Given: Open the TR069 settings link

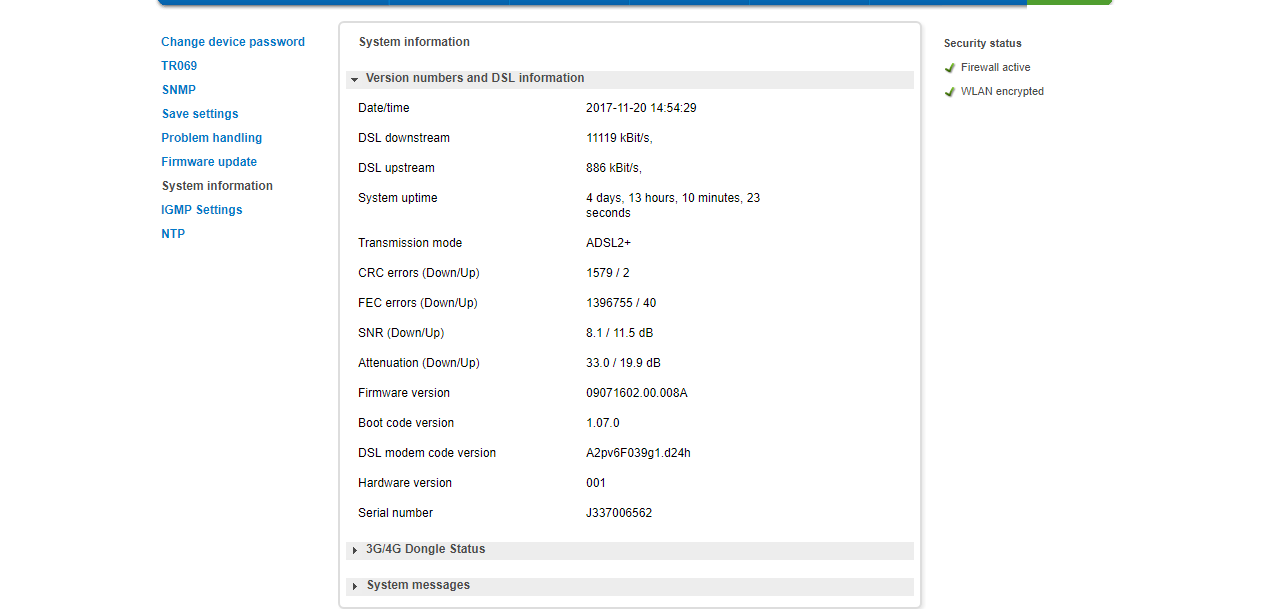Looking at the screenshot, I should pos(179,66).
